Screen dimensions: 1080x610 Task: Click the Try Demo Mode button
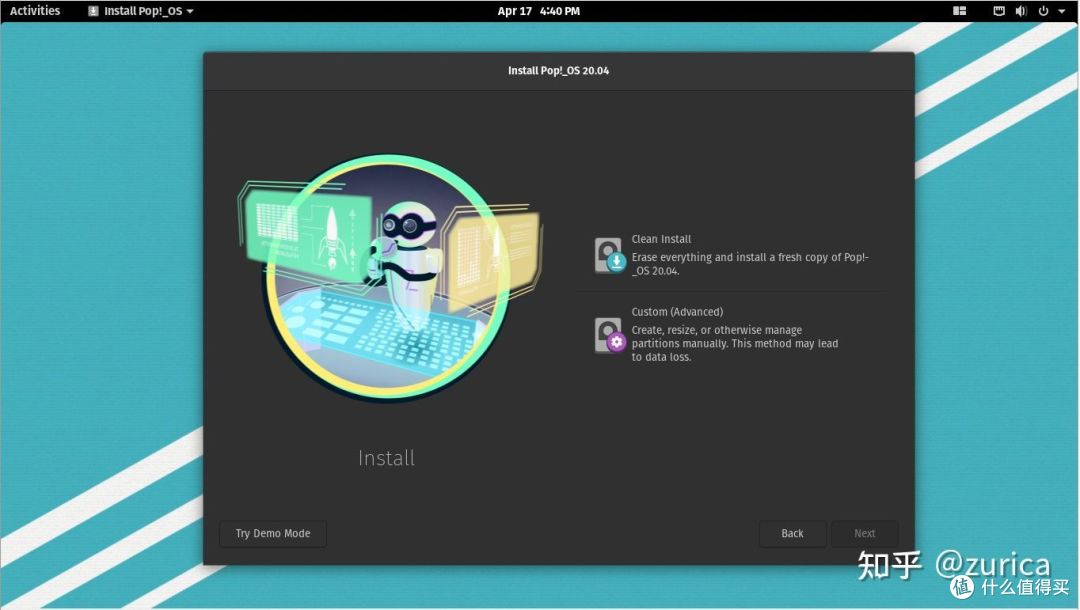pyautogui.click(x=273, y=534)
